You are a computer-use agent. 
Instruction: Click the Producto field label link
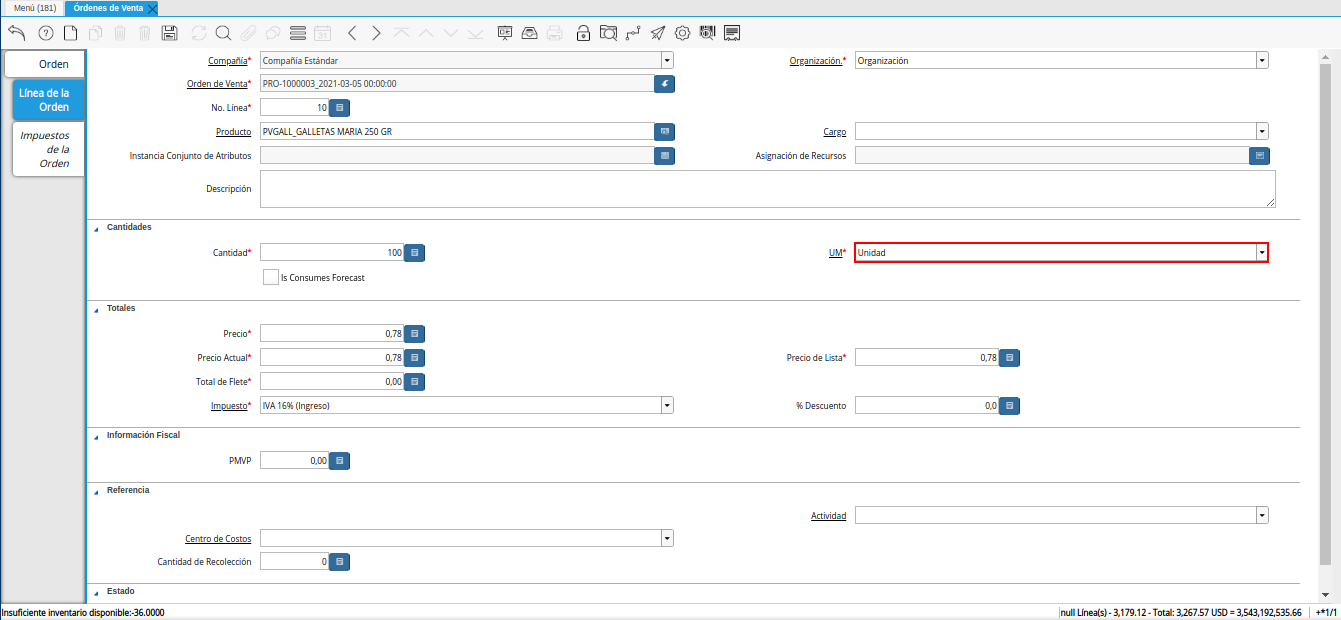pyautogui.click(x=233, y=132)
